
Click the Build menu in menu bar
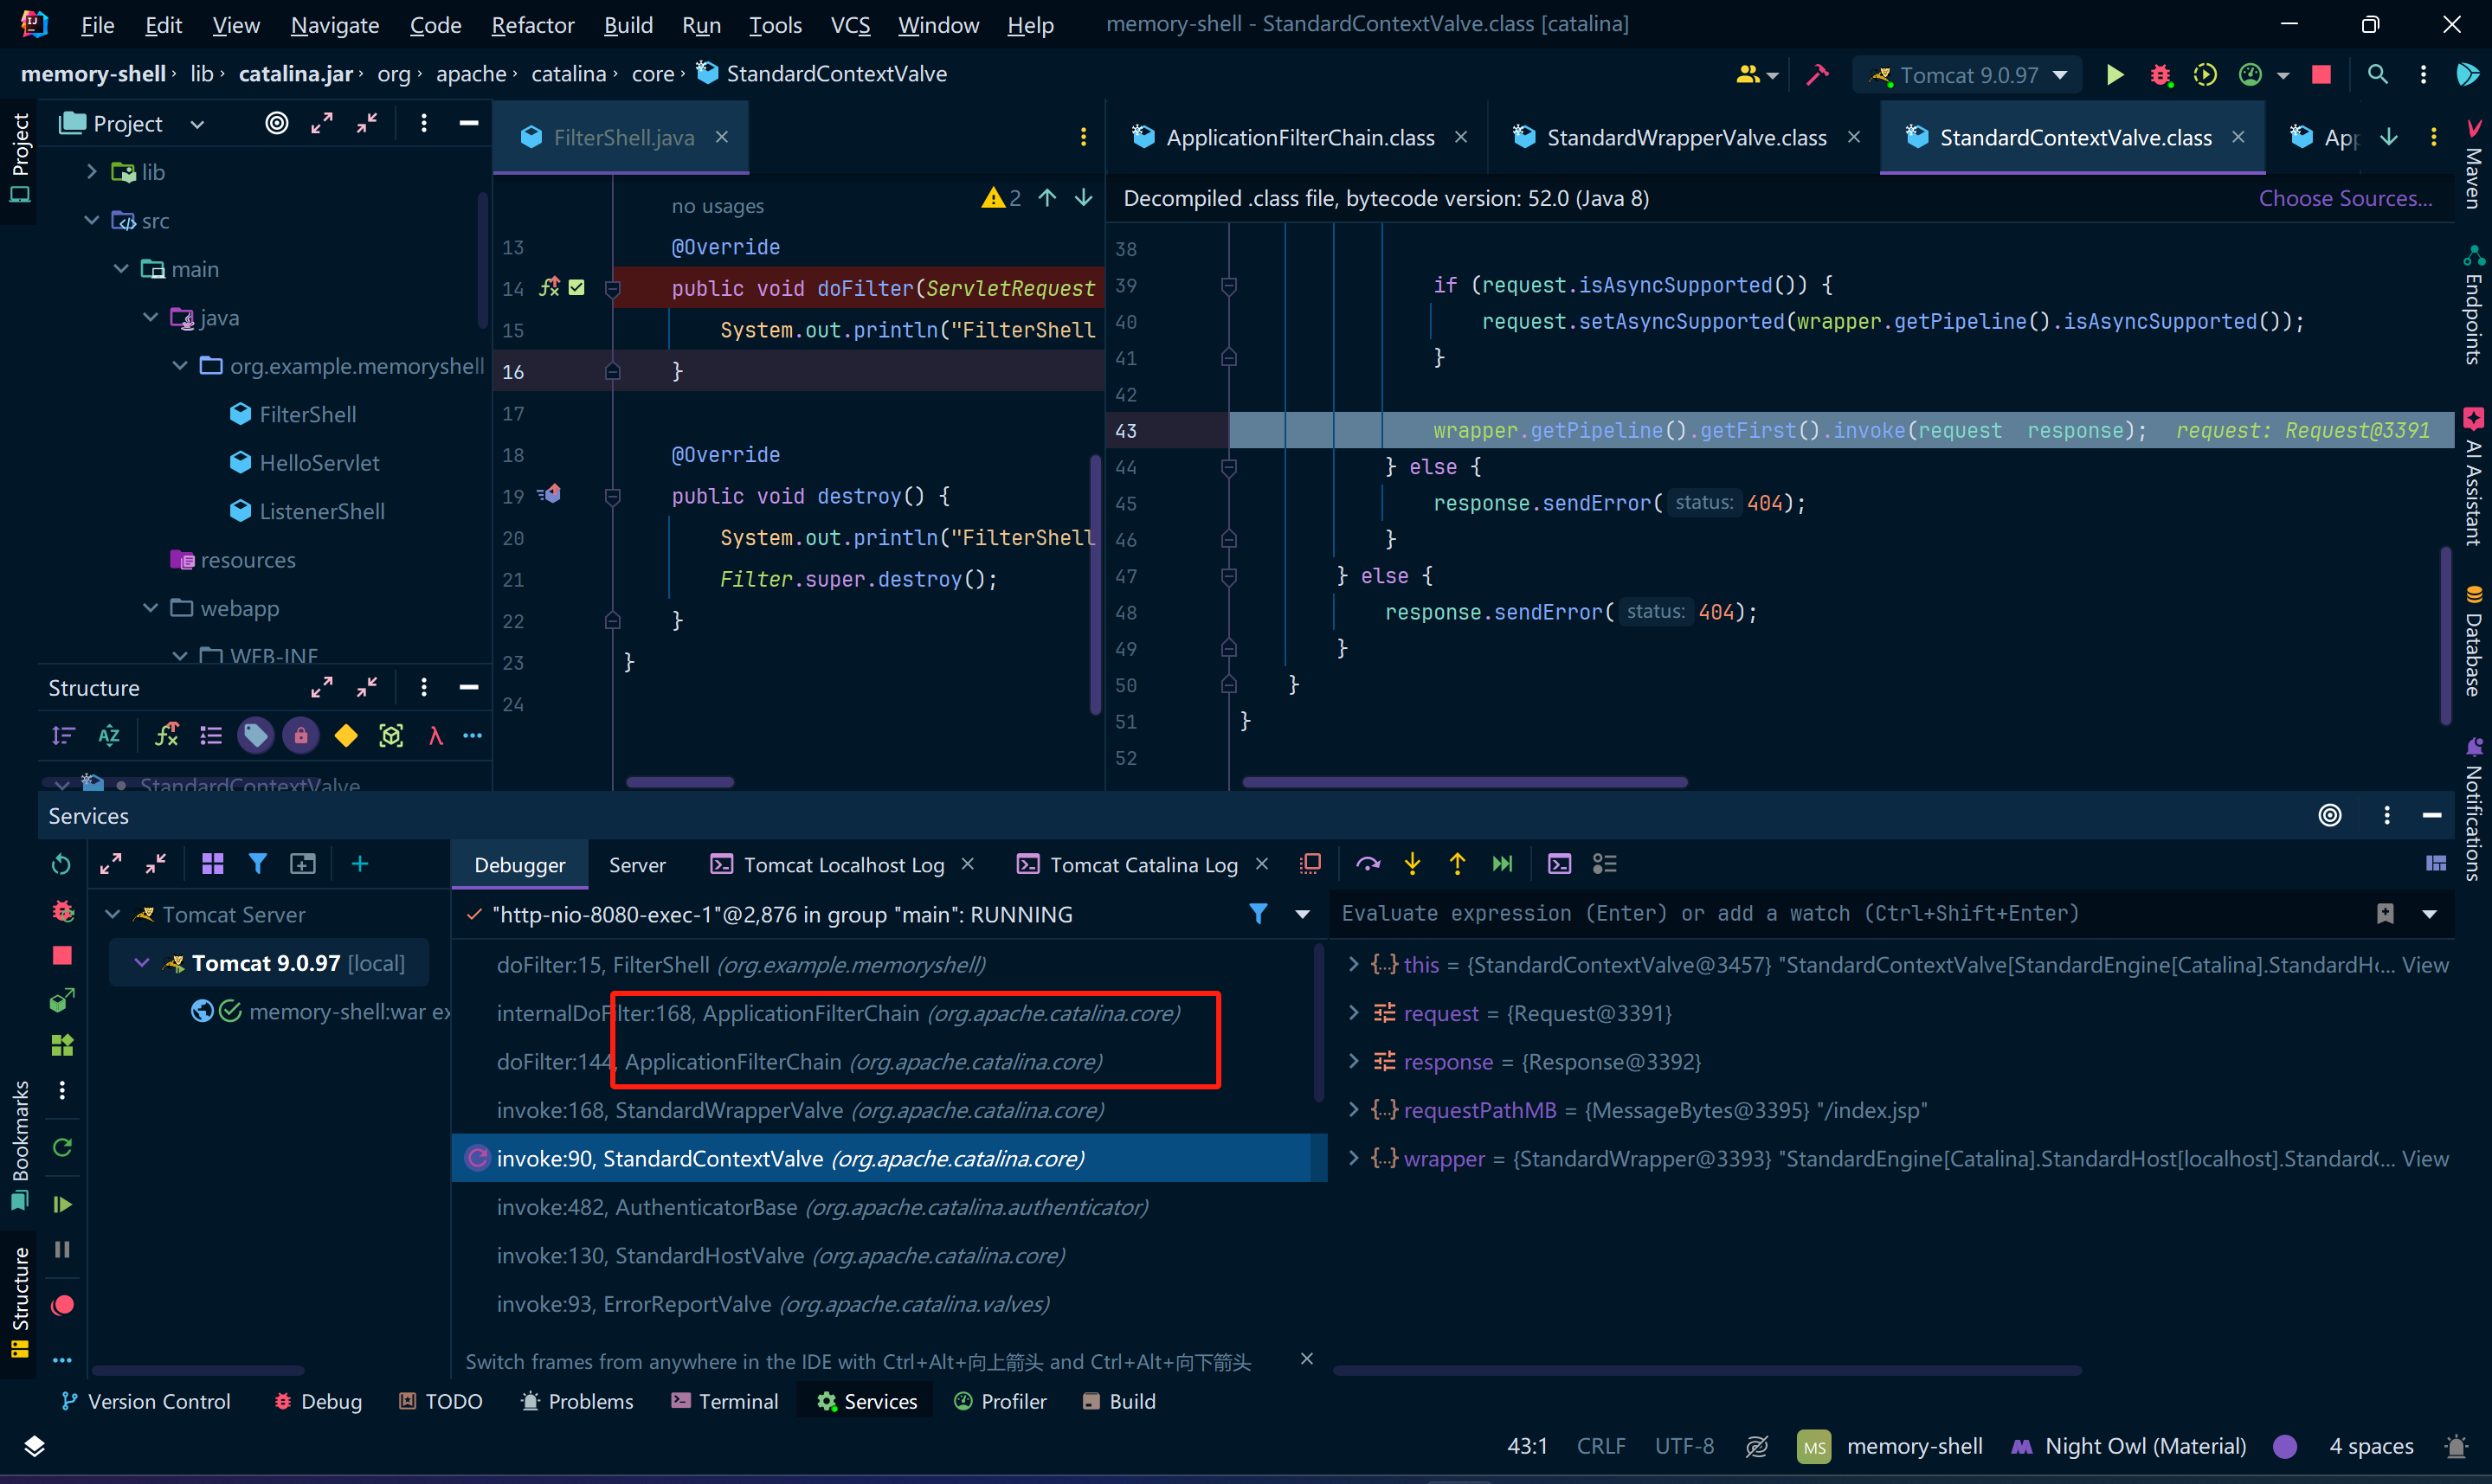[x=624, y=23]
